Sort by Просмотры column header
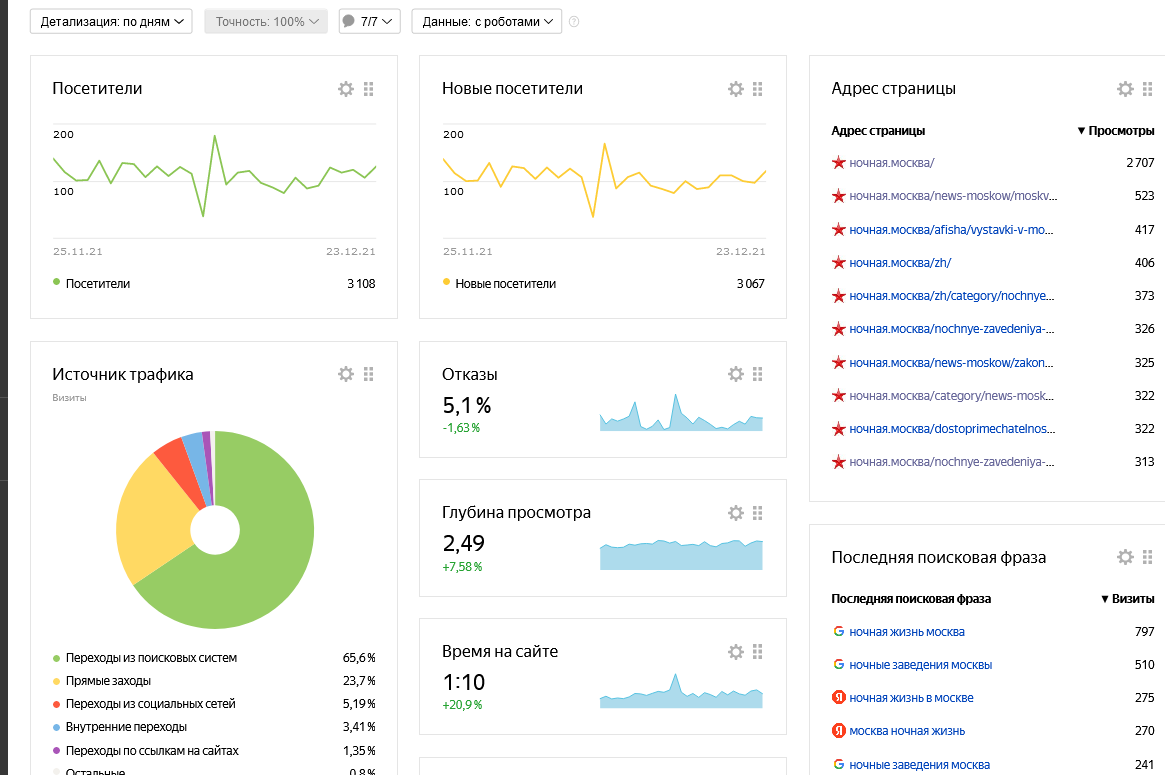 coord(1116,131)
